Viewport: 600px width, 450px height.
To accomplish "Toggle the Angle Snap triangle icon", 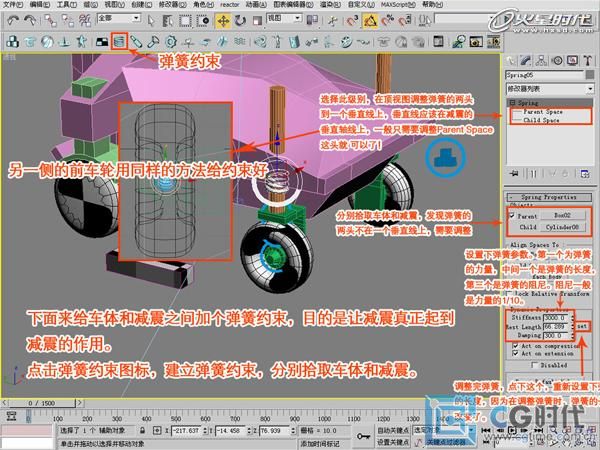I will coord(370,21).
